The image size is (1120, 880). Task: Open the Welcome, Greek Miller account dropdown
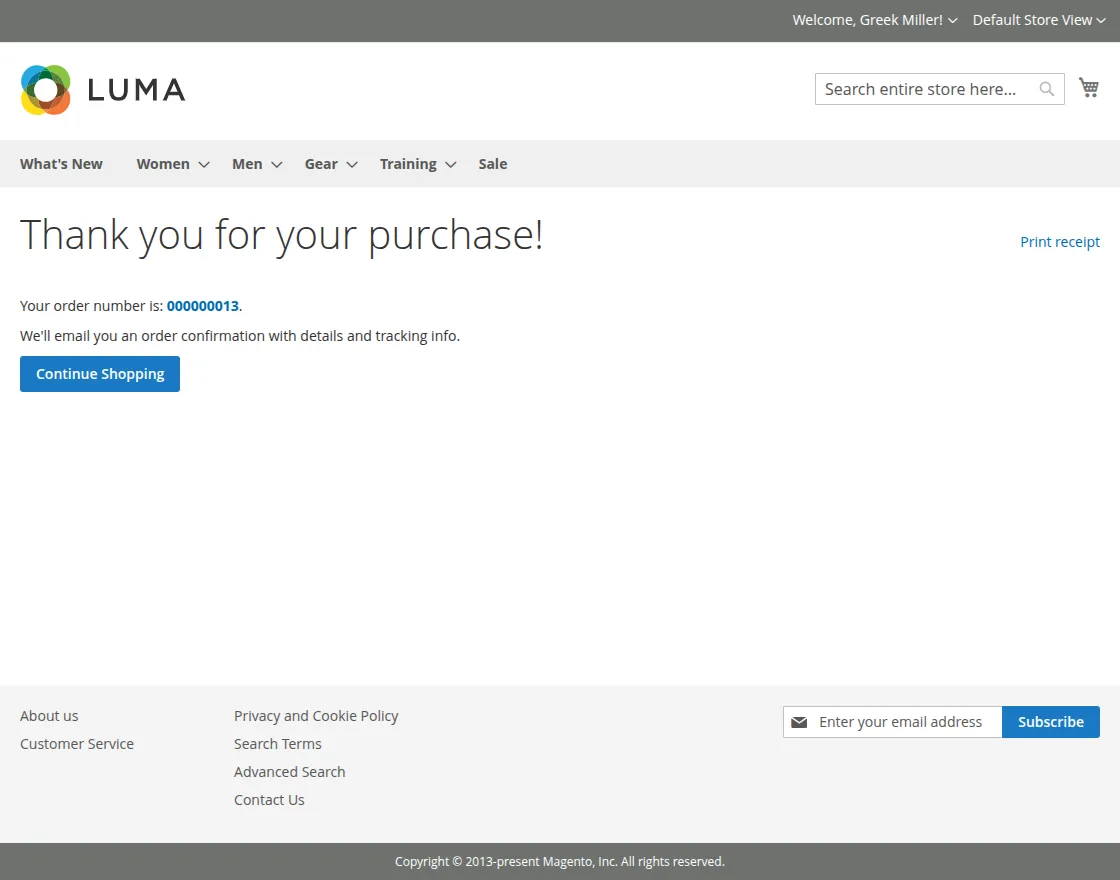click(x=875, y=20)
